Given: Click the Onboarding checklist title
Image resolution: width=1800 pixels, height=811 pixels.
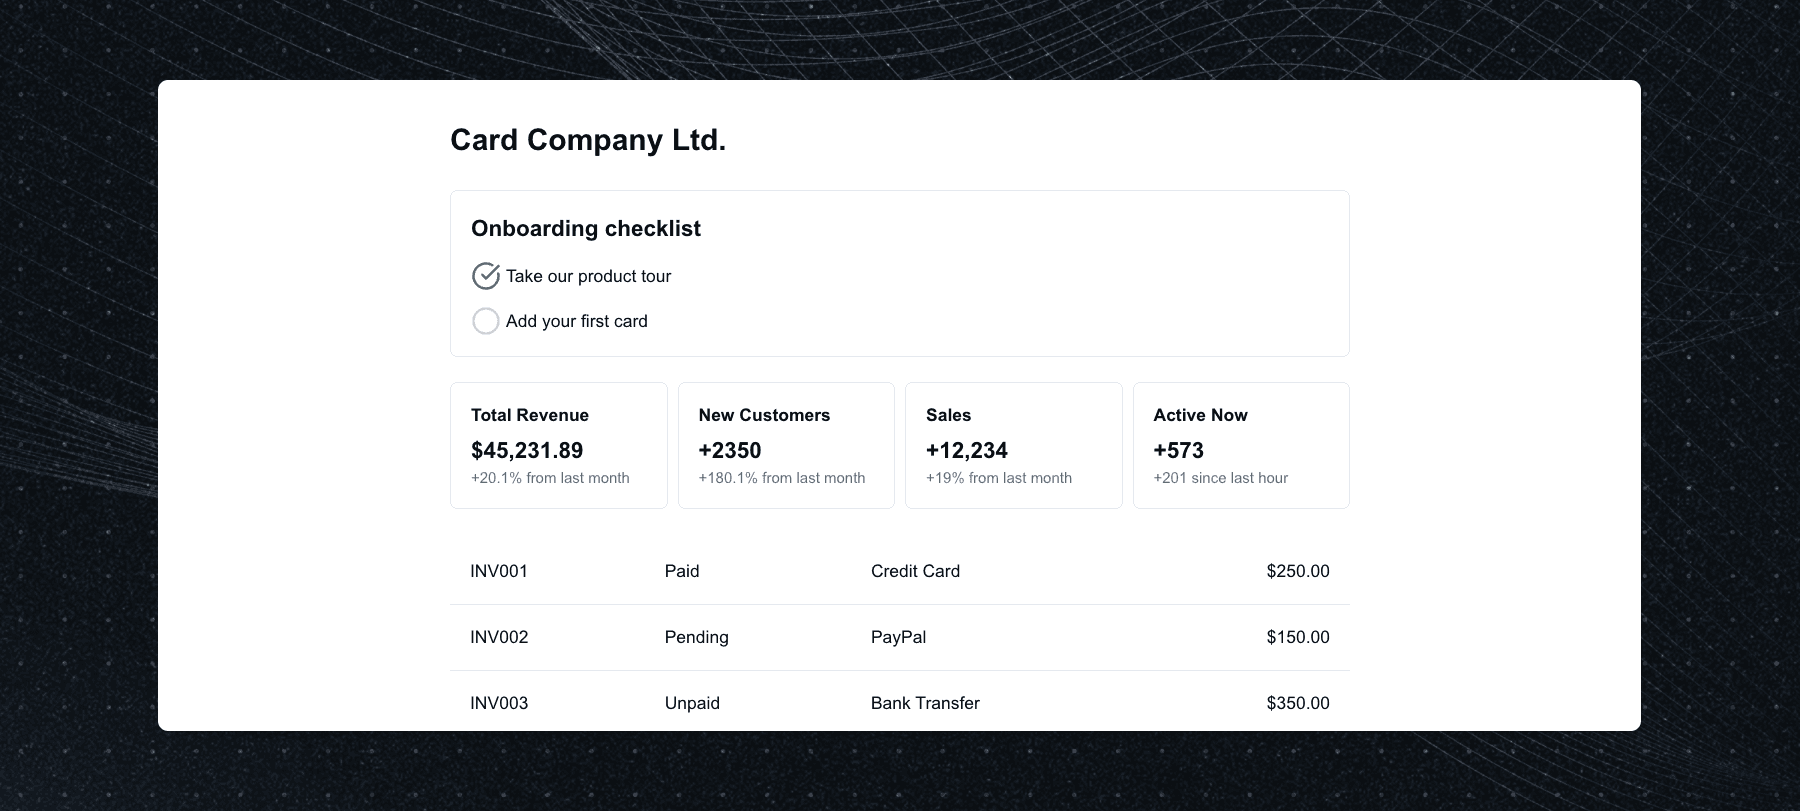Looking at the screenshot, I should [x=586, y=228].
